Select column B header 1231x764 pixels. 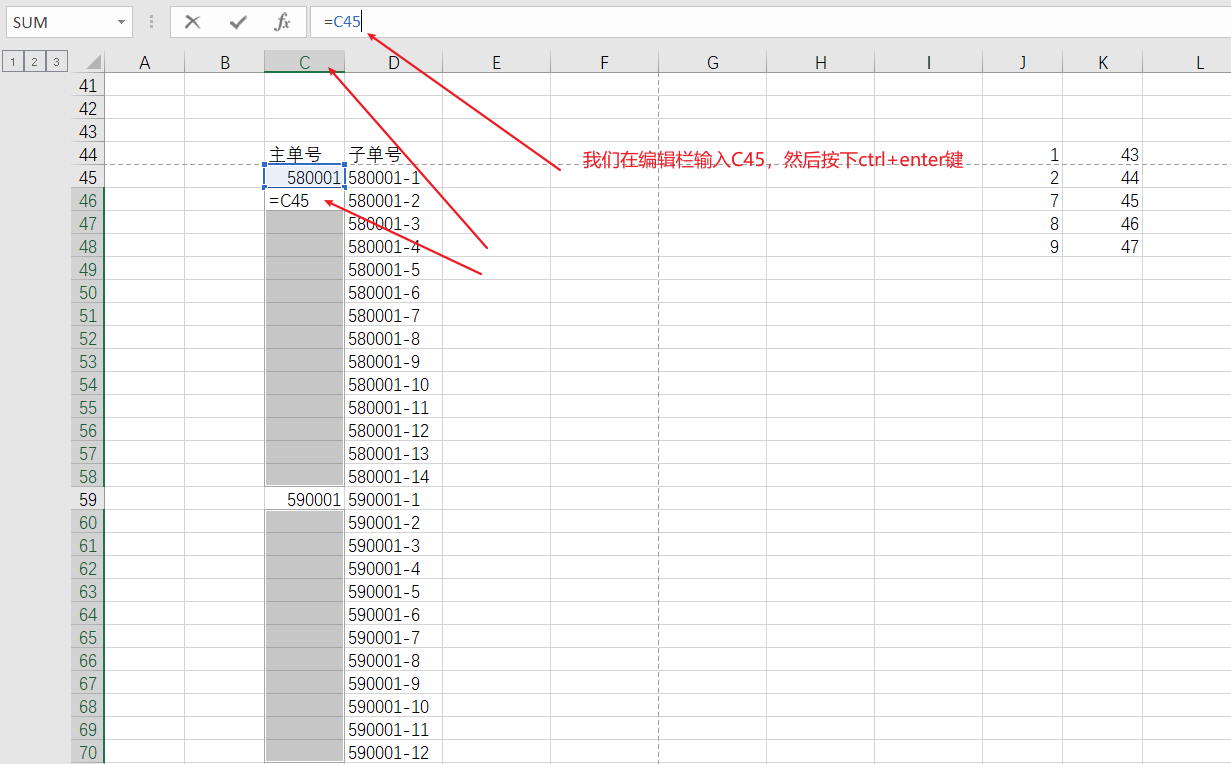(x=225, y=62)
